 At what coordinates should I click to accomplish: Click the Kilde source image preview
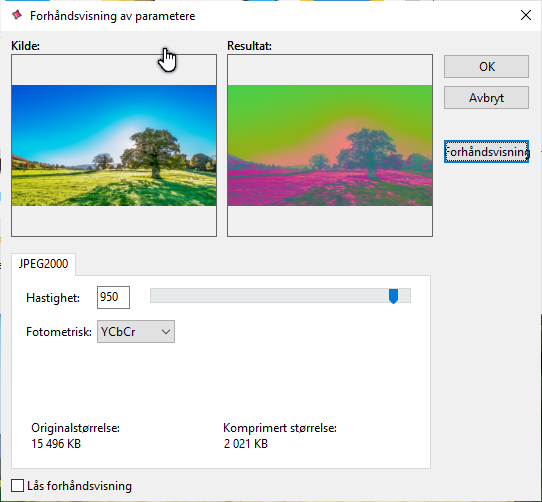(114, 145)
